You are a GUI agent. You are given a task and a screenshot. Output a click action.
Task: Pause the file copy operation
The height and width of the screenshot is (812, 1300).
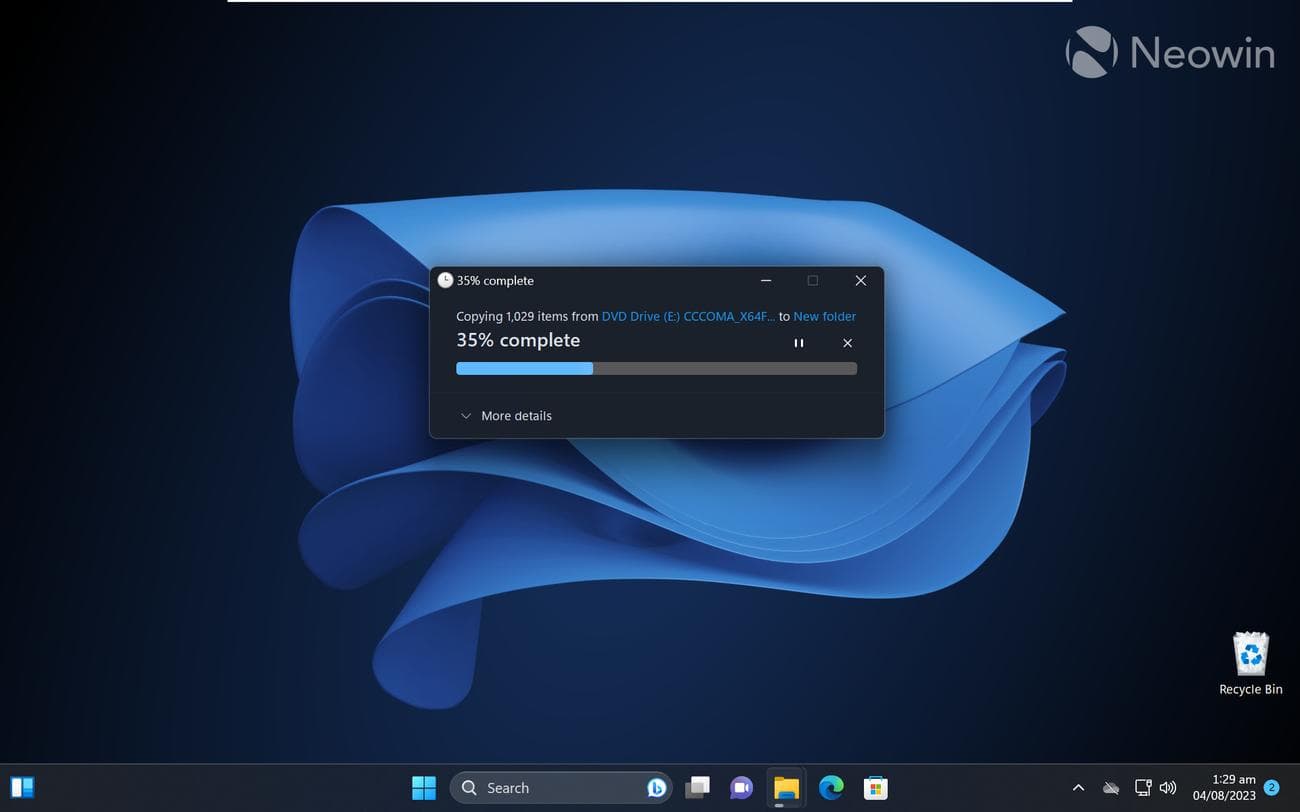pyautogui.click(x=798, y=343)
